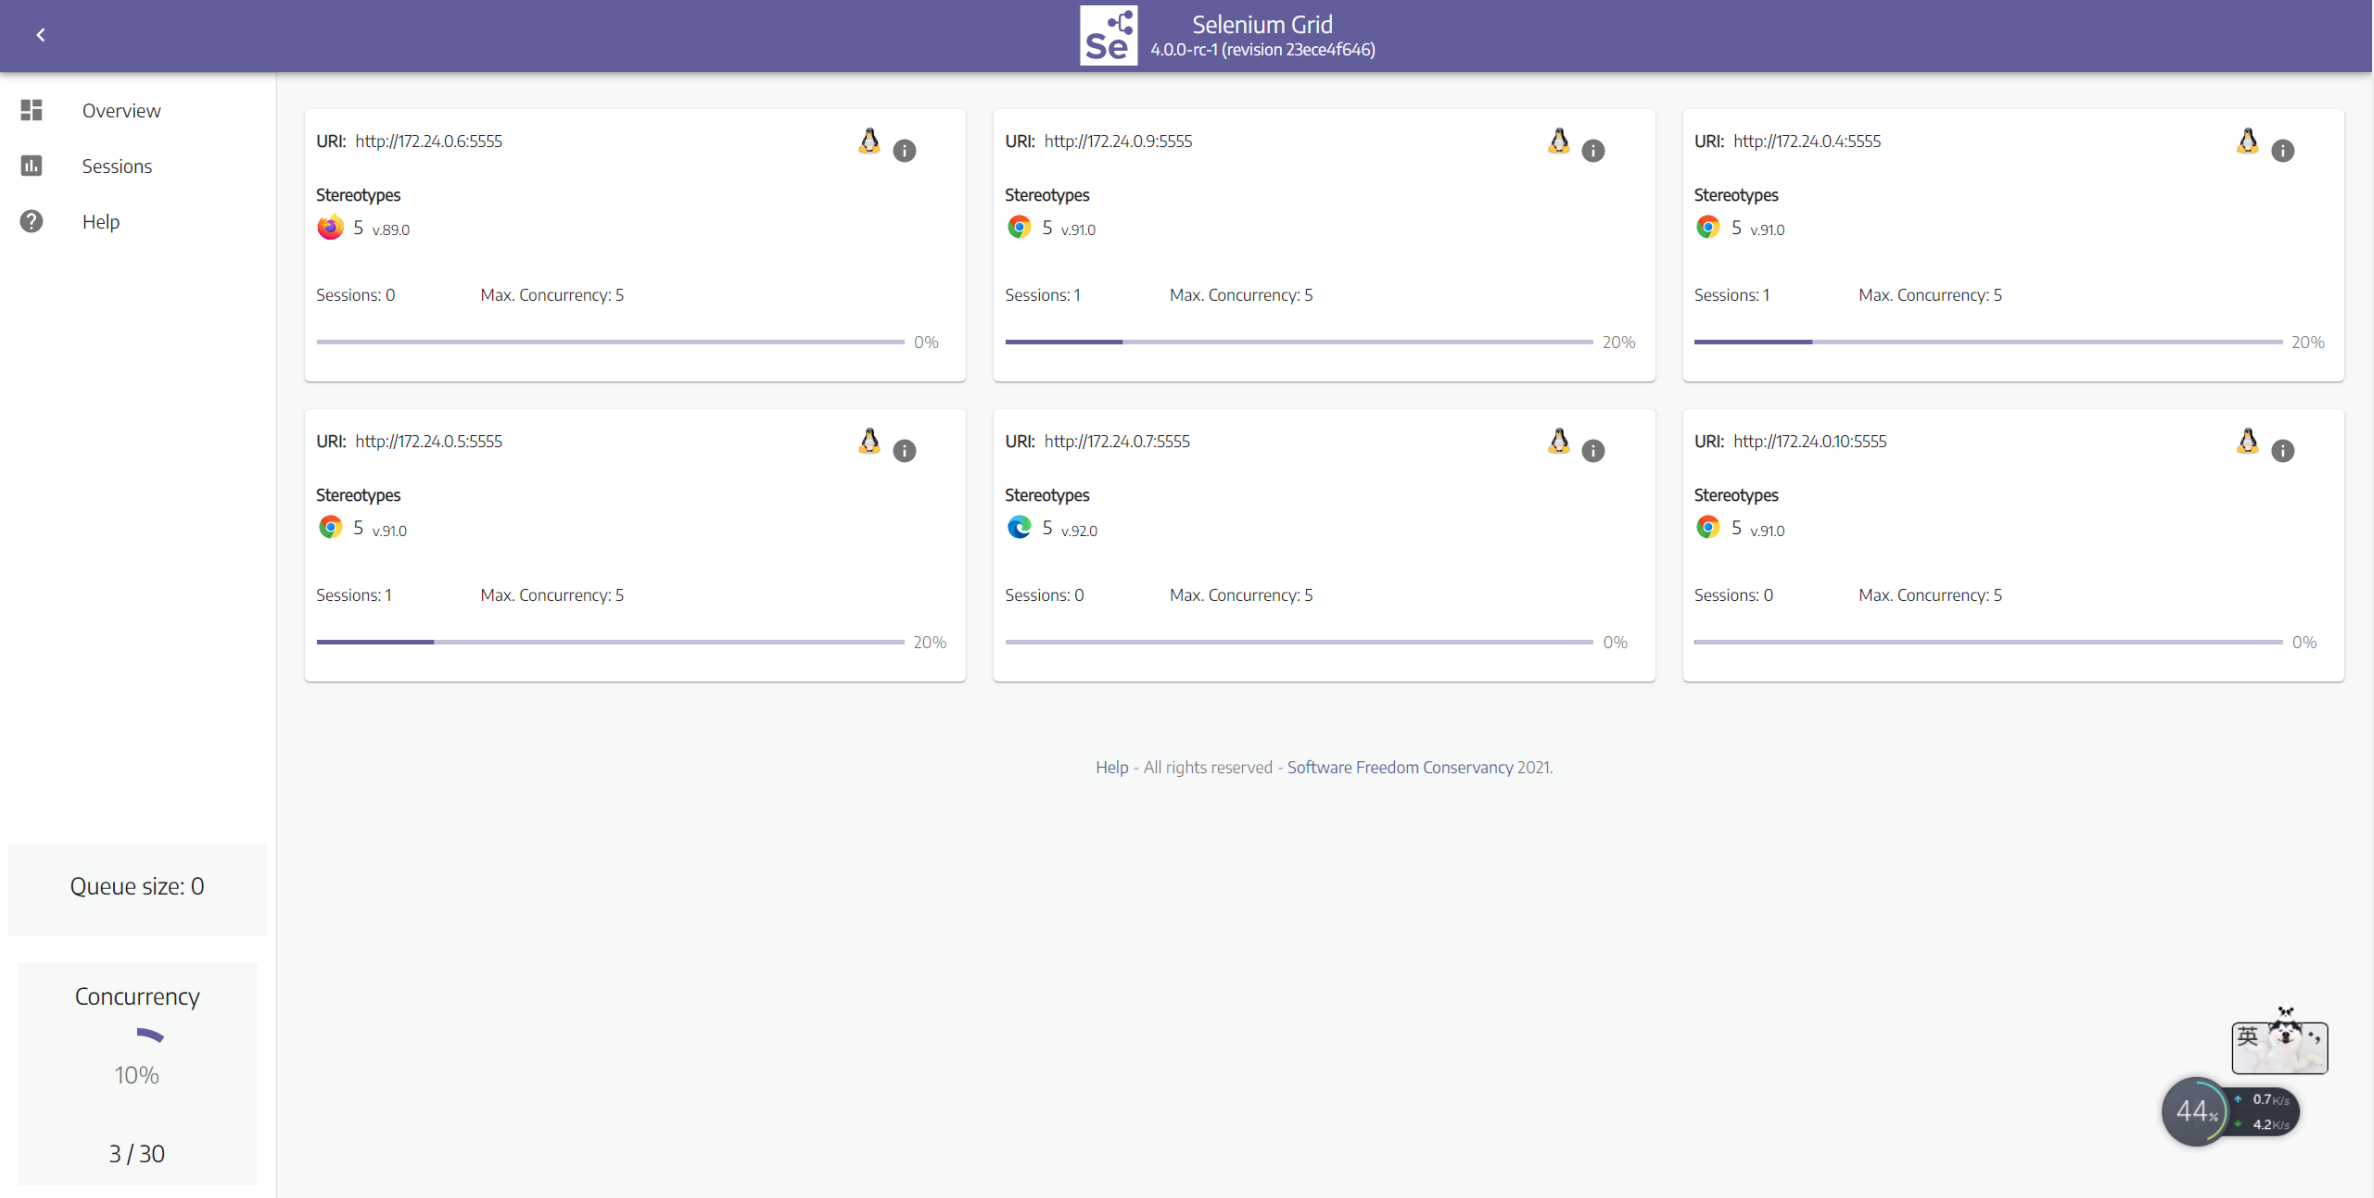Image resolution: width=2374 pixels, height=1198 pixels.
Task: Open Help from the sidebar
Action: click(101, 222)
